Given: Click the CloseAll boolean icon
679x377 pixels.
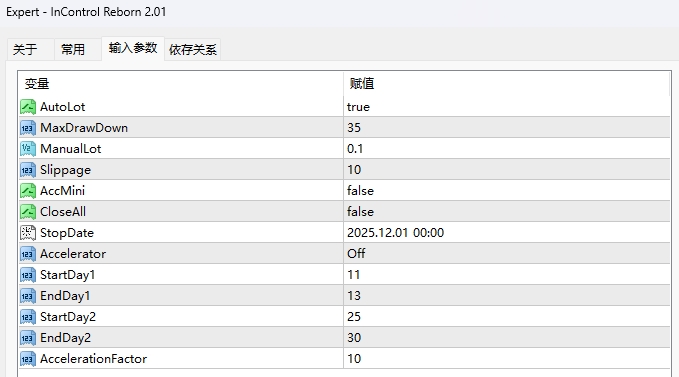Looking at the screenshot, I should point(28,212).
